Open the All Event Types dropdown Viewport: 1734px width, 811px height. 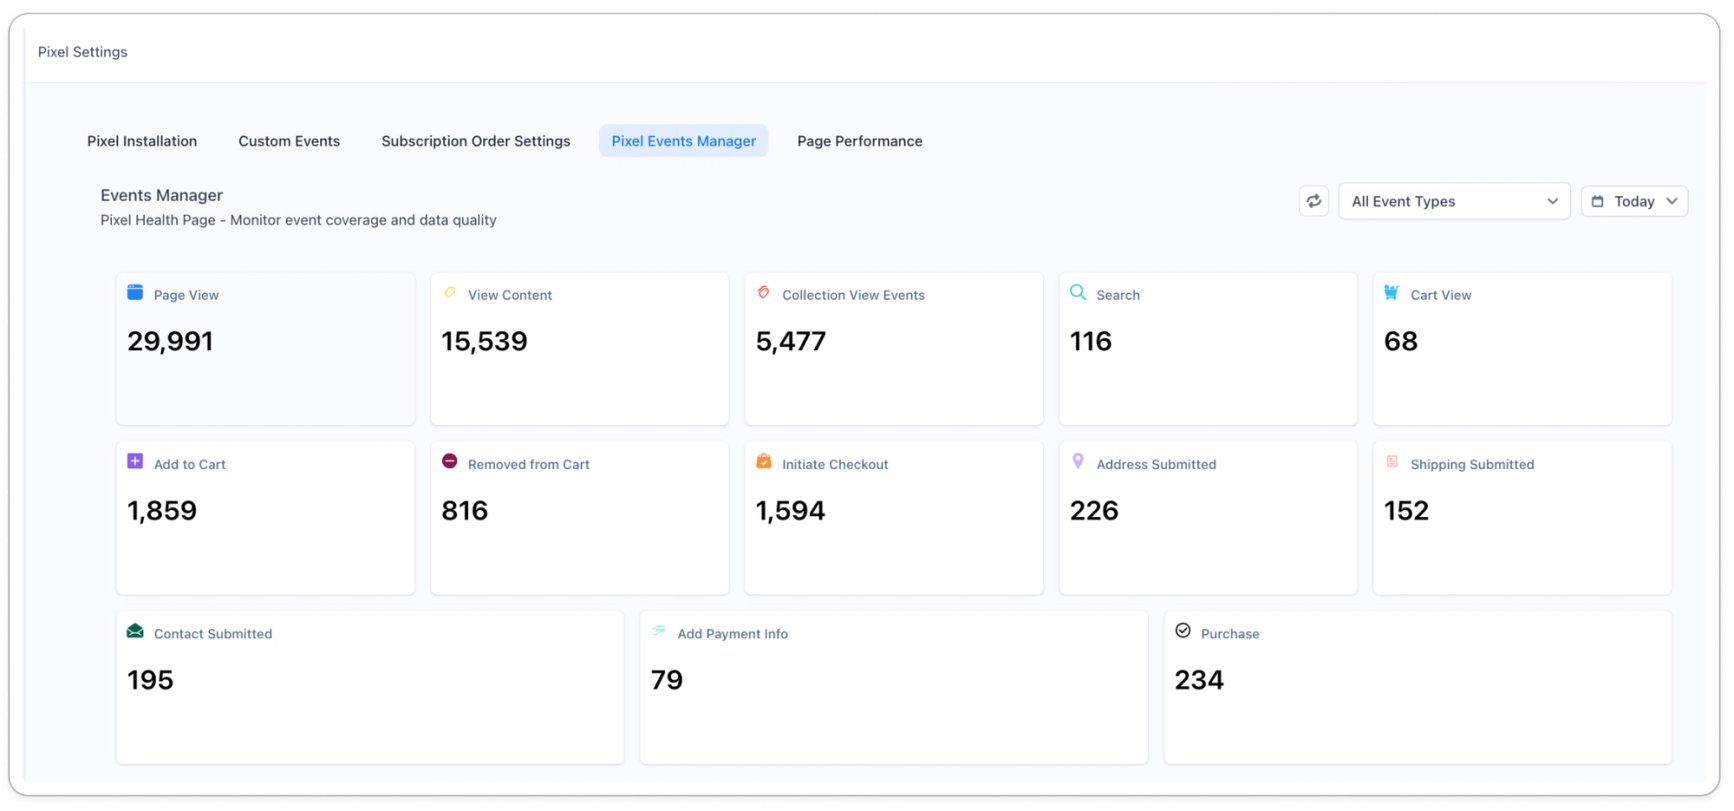1453,201
